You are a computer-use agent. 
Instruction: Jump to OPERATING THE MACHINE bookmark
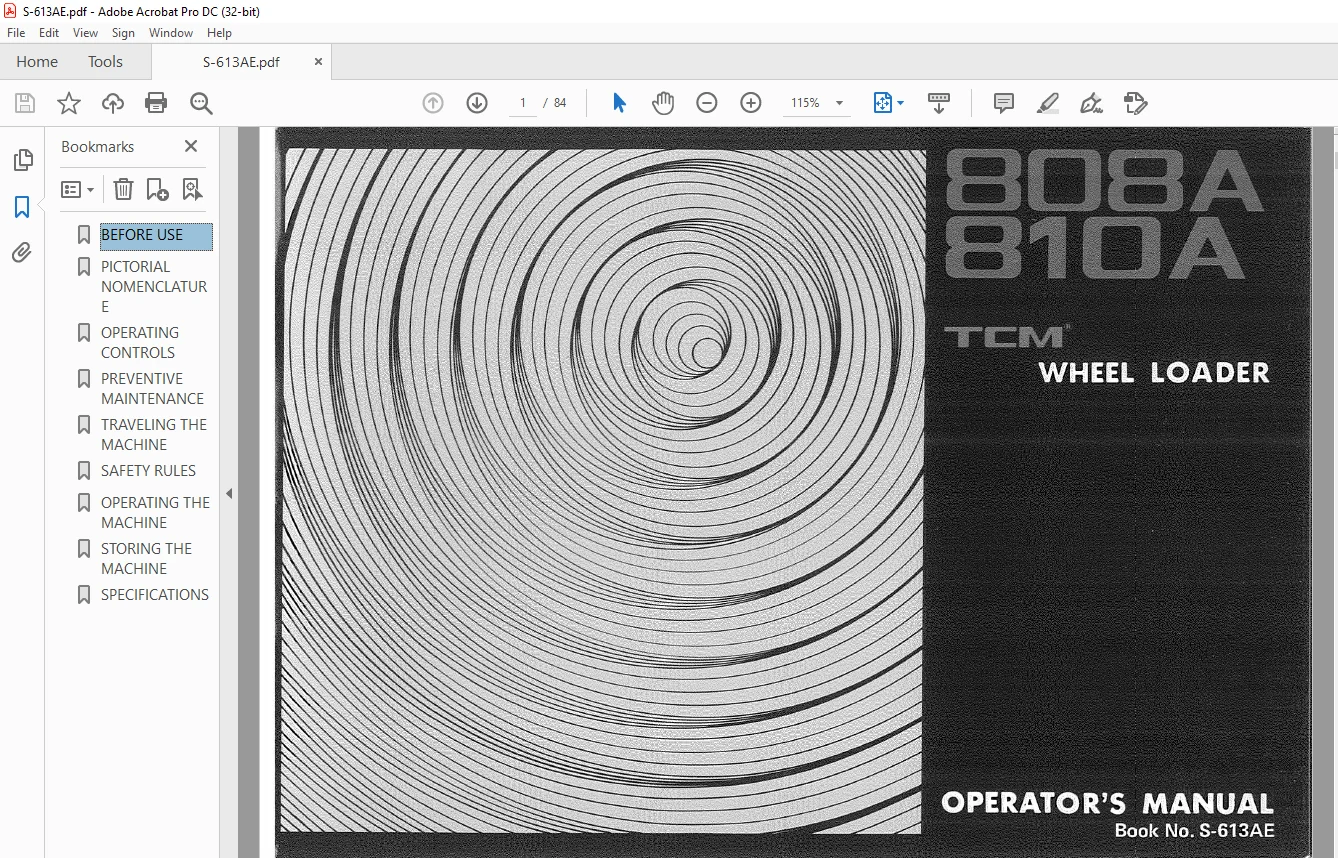155,513
